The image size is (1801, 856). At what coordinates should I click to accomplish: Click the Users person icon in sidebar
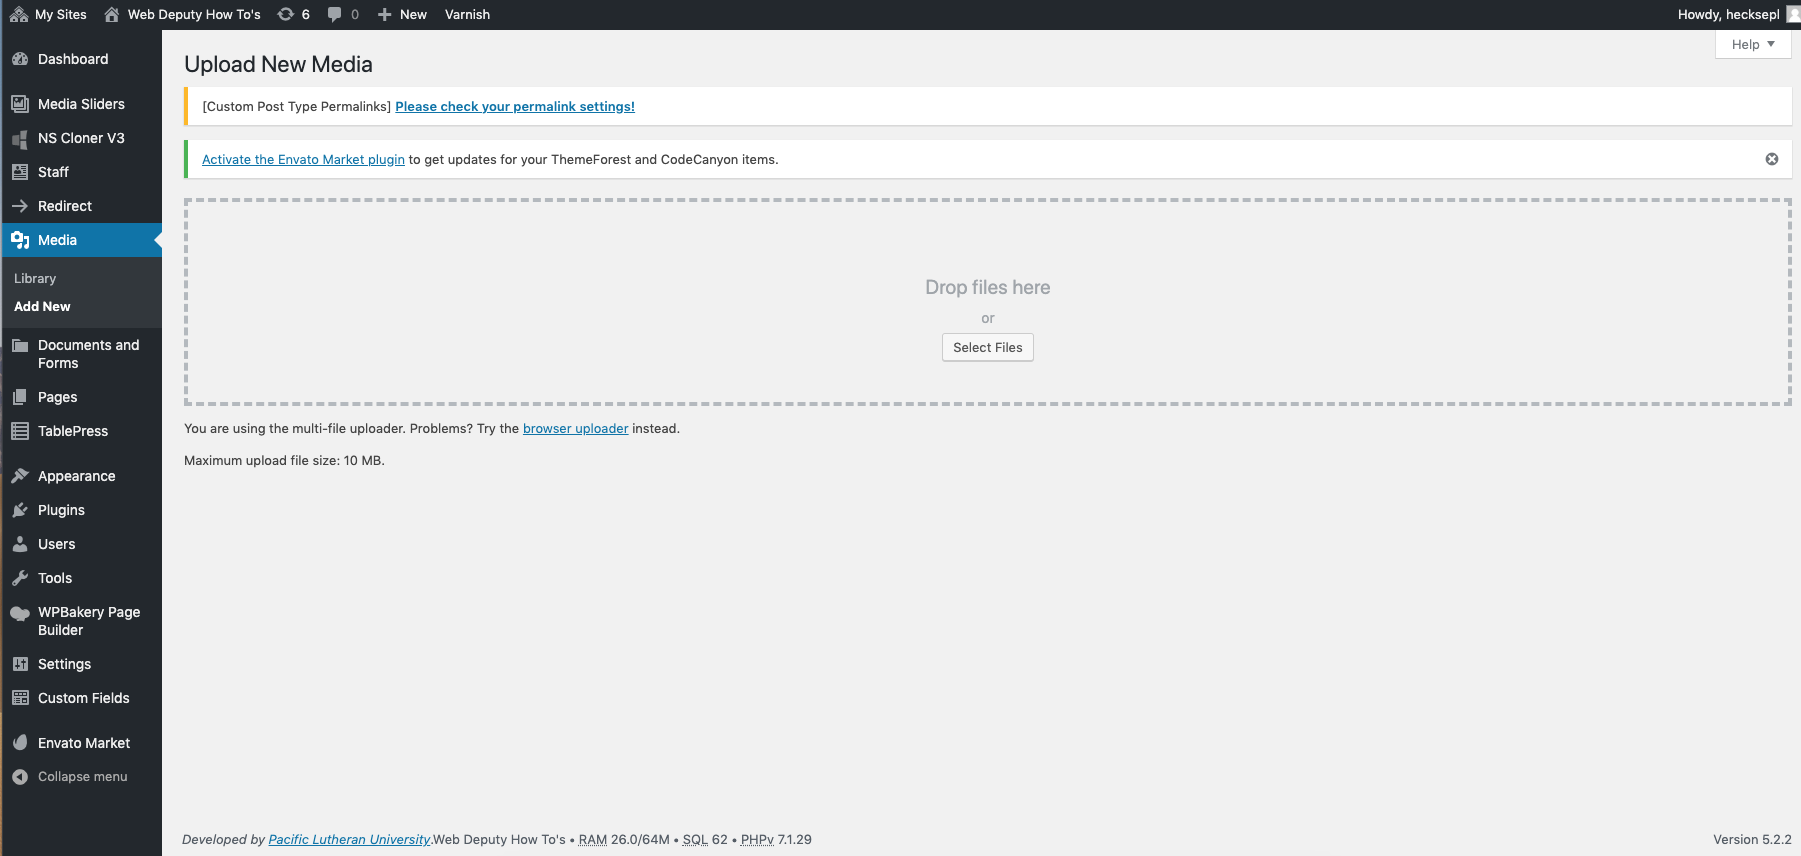coord(20,544)
